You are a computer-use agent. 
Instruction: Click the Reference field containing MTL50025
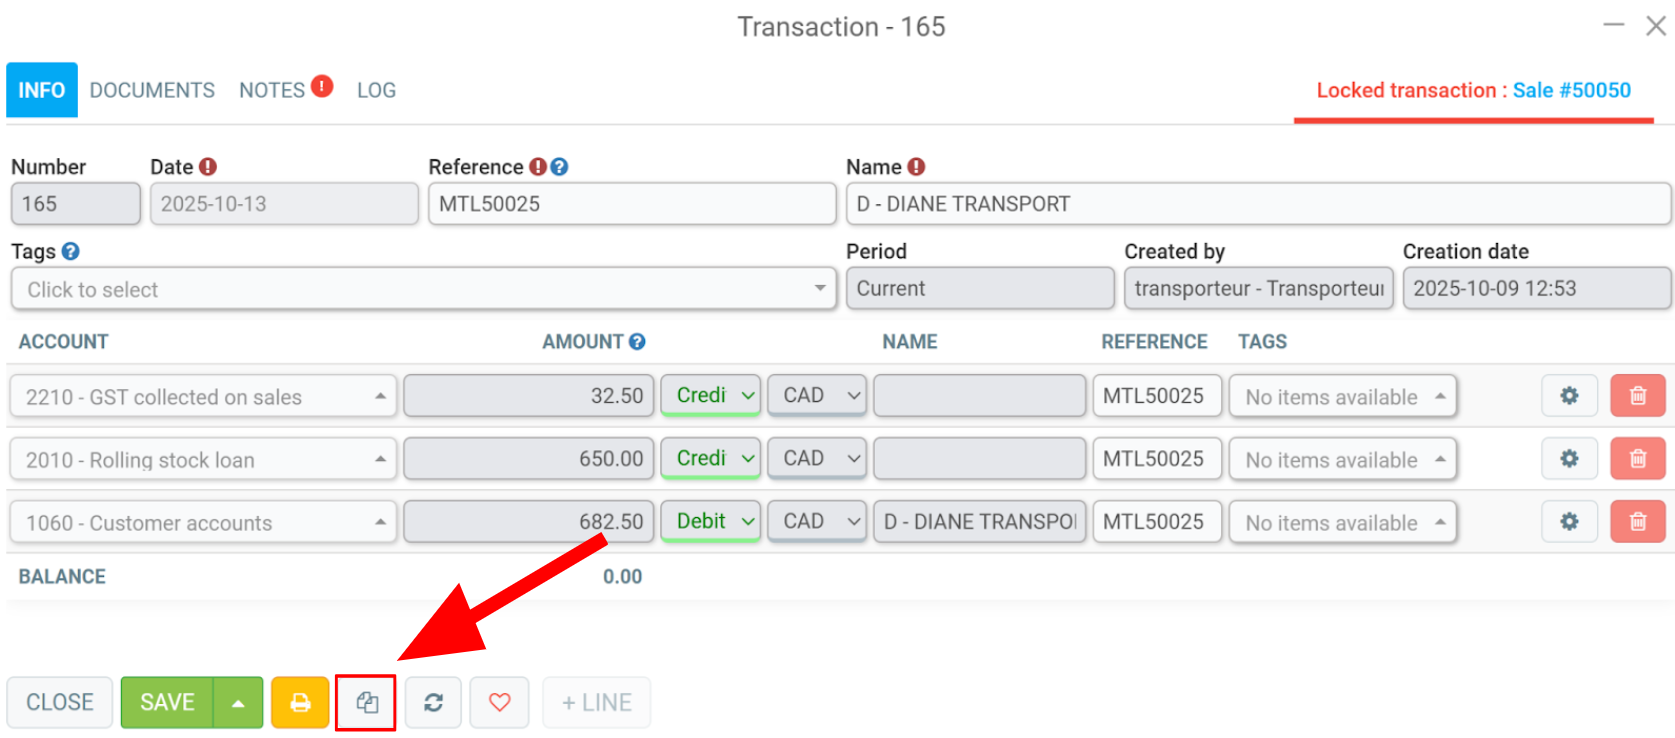[x=632, y=204]
